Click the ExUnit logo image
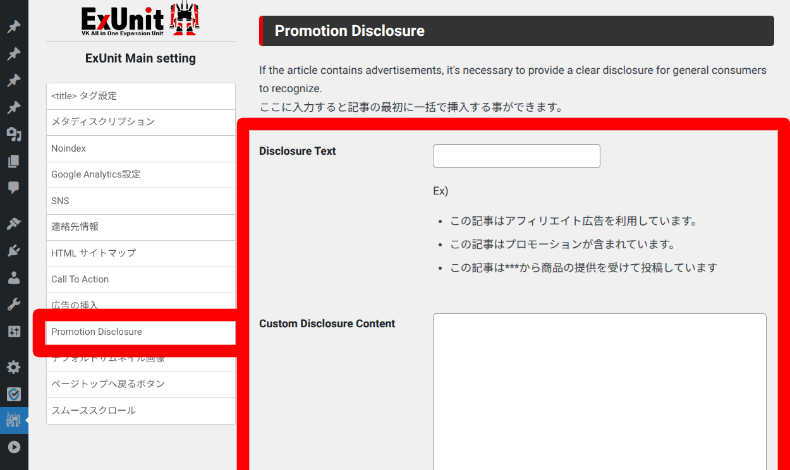This screenshot has width=790, height=470. click(x=139, y=20)
